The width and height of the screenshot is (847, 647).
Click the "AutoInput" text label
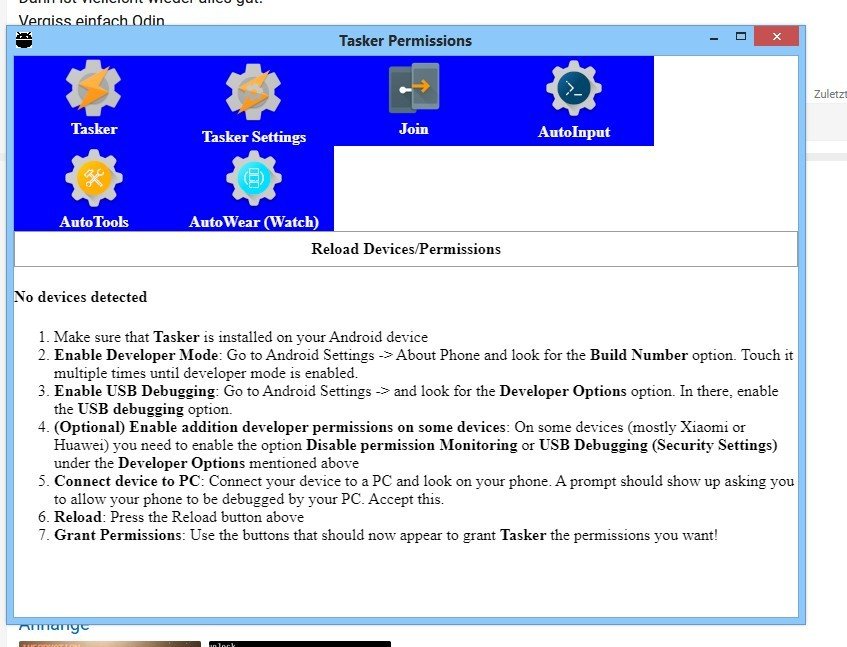click(574, 132)
